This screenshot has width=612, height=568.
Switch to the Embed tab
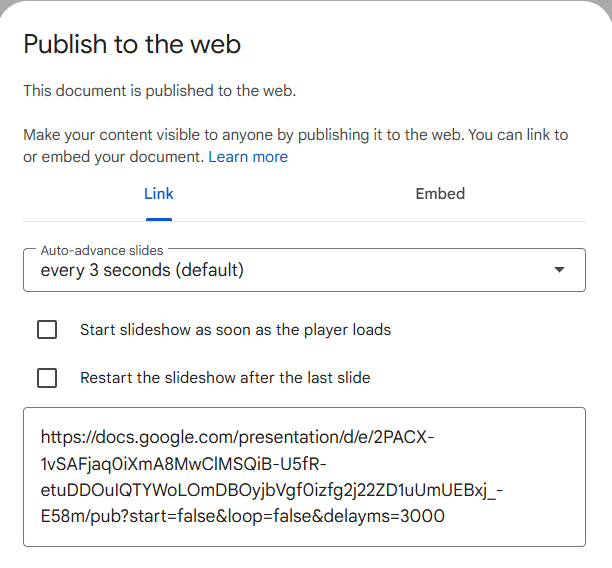click(x=440, y=194)
